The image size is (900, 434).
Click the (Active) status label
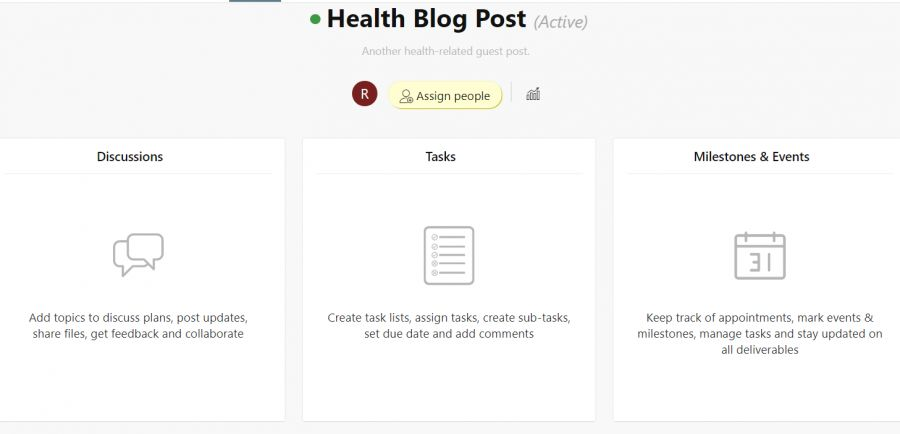(561, 22)
